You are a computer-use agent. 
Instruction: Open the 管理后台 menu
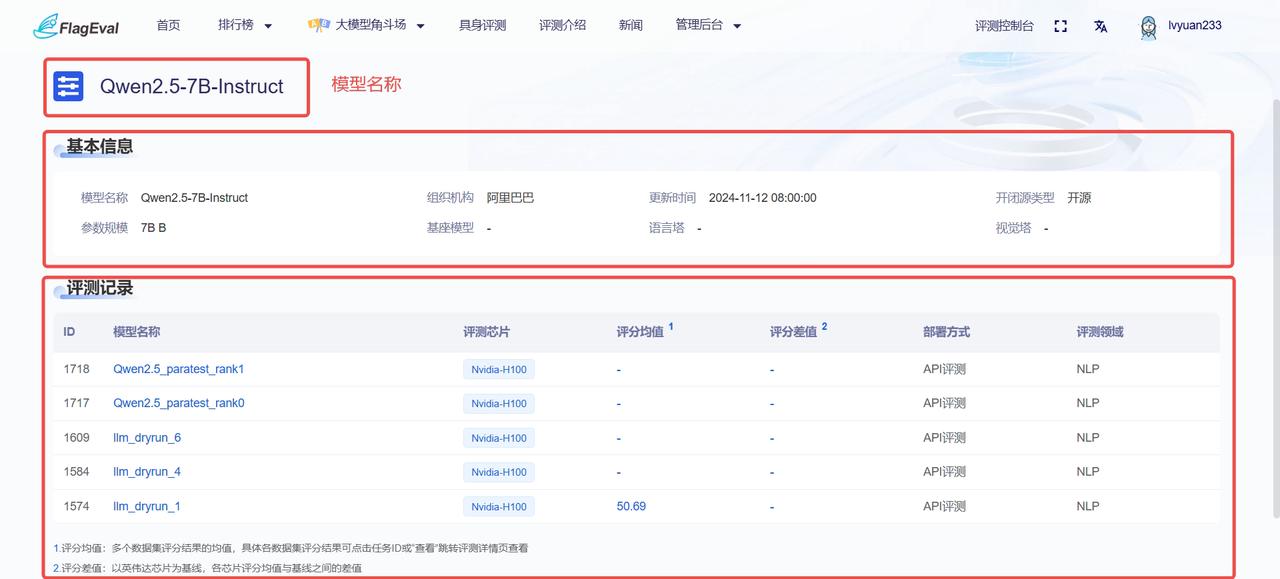click(699, 25)
